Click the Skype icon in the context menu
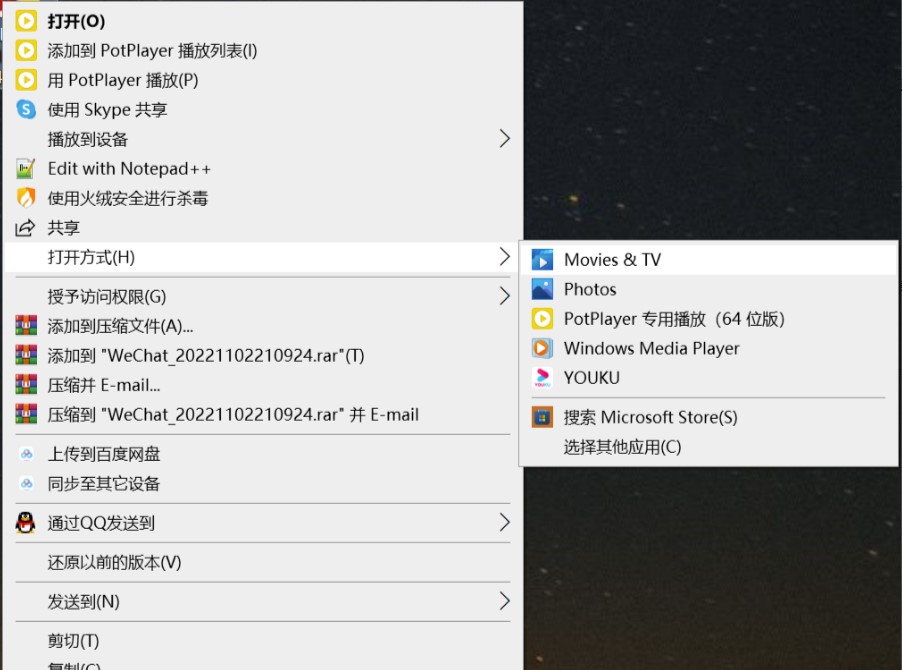Screen dimensions: 902x670 point(24,109)
